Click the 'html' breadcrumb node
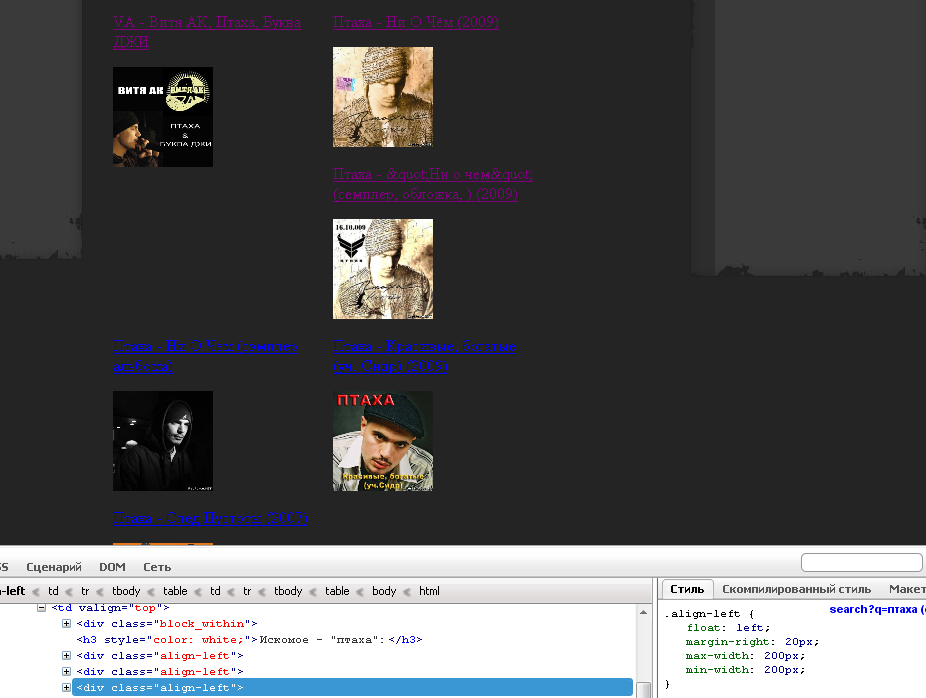Image resolution: width=926 pixels, height=698 pixels. click(x=429, y=591)
